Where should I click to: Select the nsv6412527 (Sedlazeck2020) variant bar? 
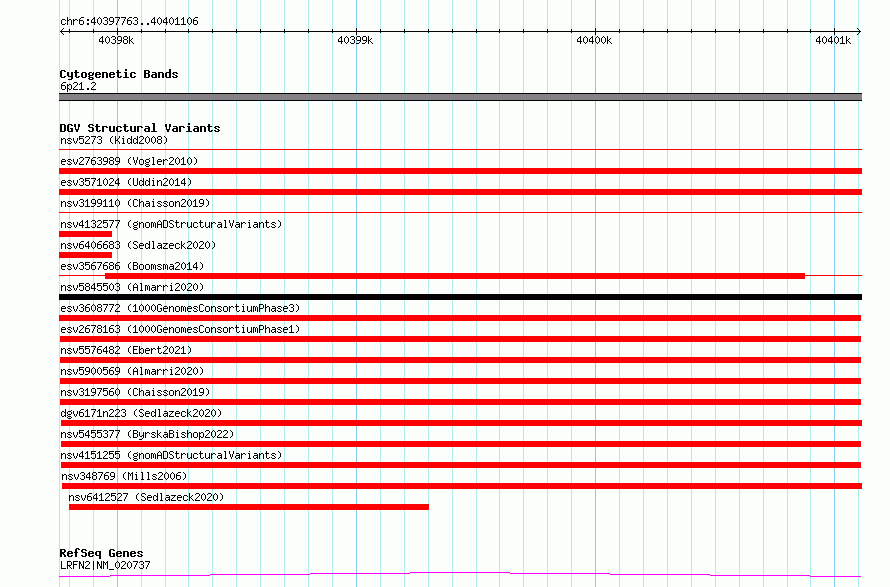(249, 507)
